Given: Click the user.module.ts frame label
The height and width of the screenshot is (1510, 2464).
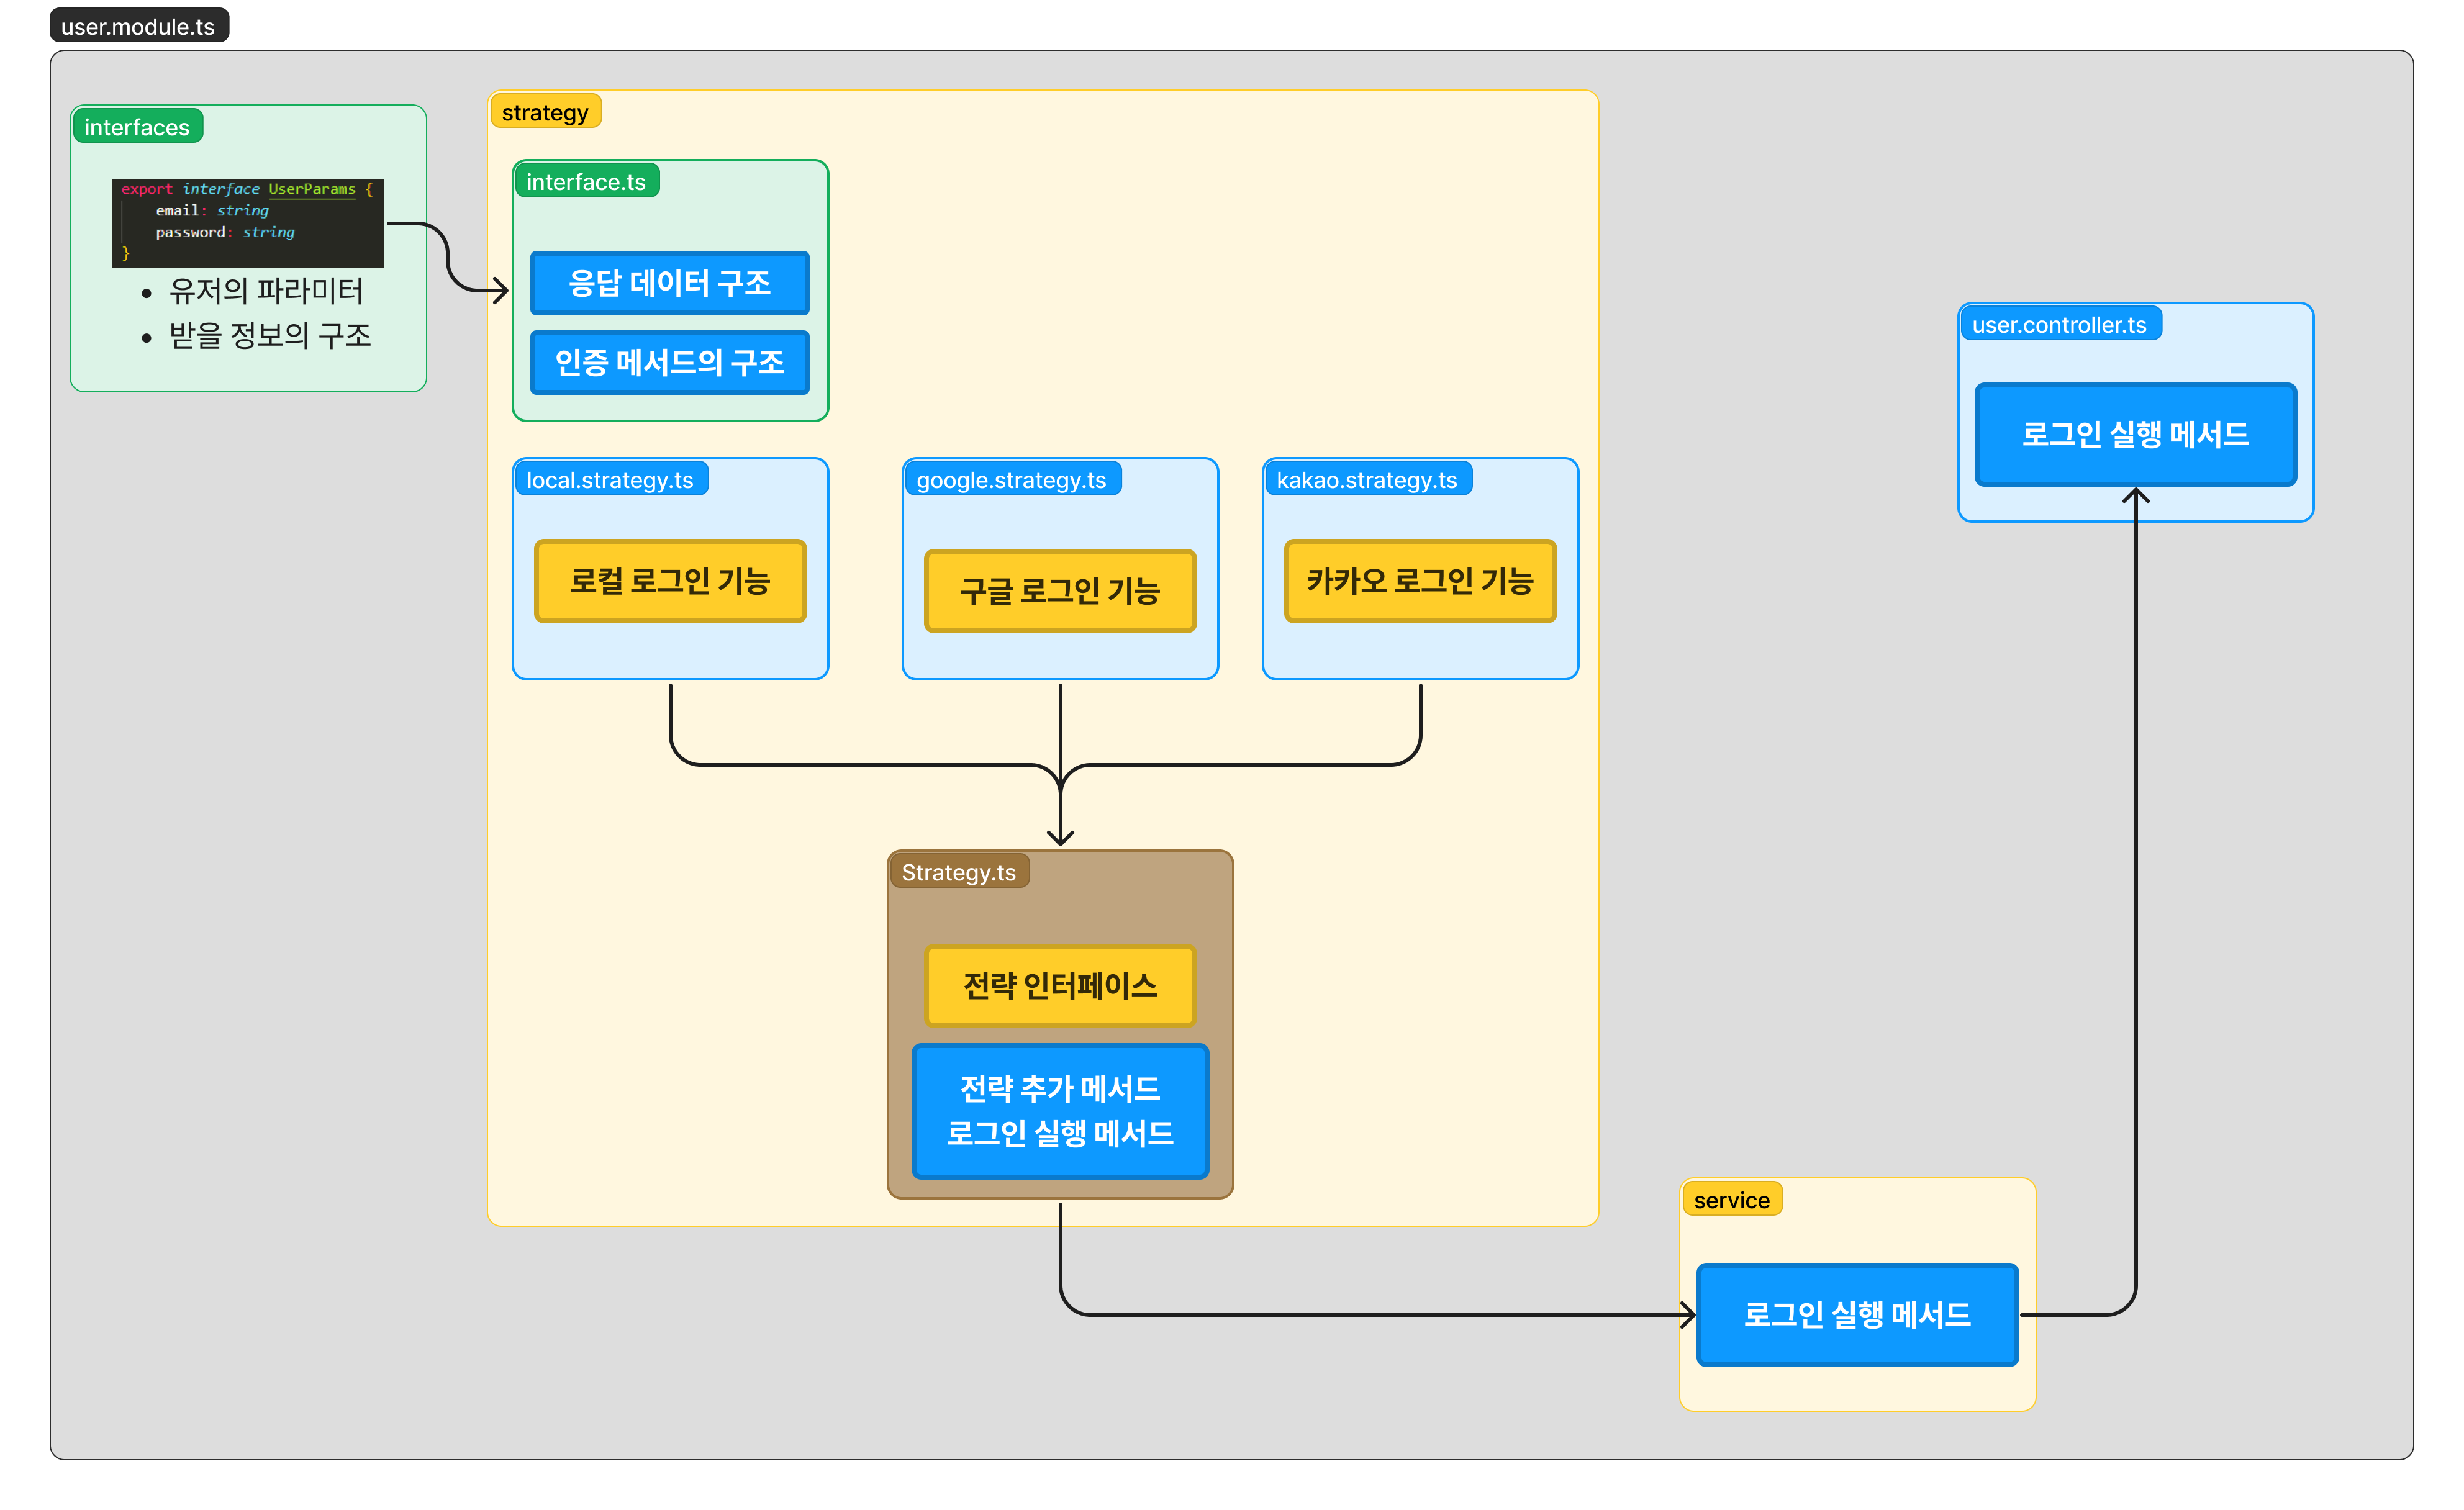Looking at the screenshot, I should point(138,26).
